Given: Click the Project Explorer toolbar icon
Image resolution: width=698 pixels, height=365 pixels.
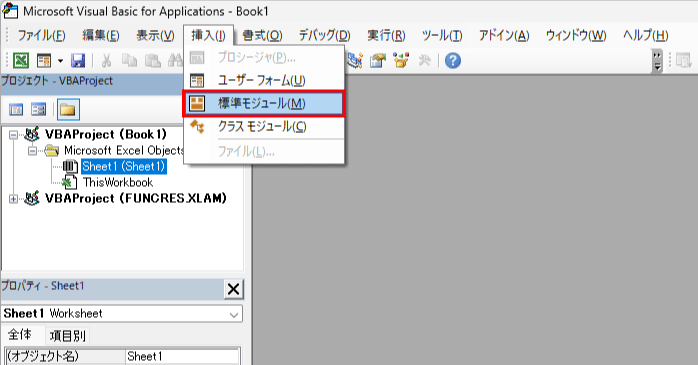Looking at the screenshot, I should tap(355, 60).
